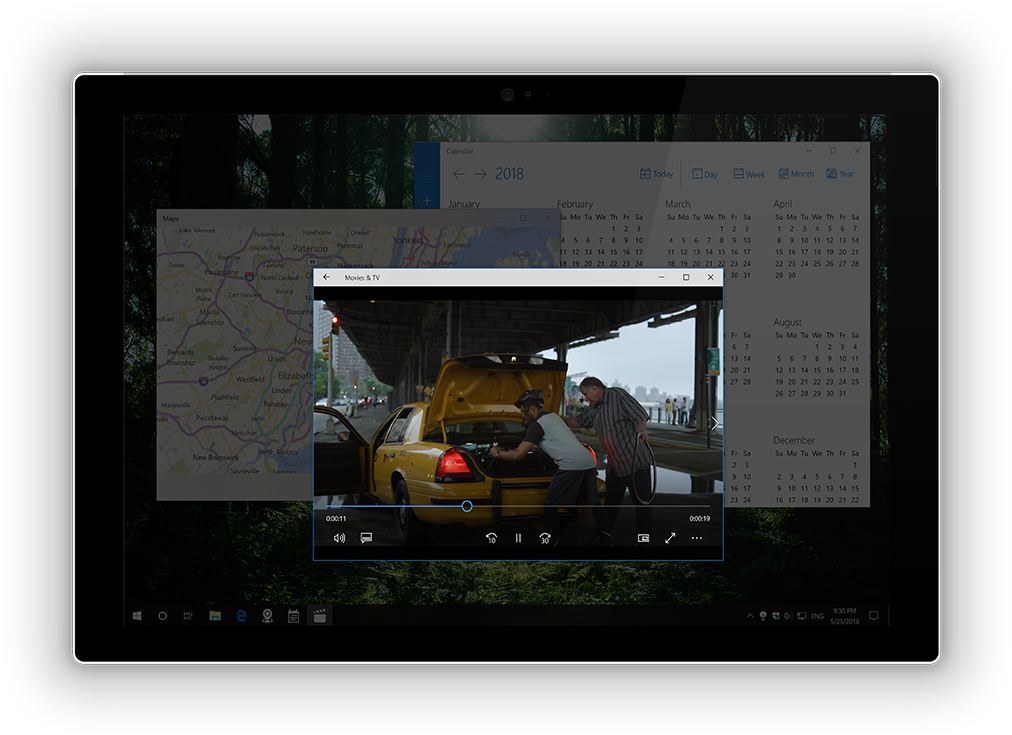Click the 2018 year heading in Calendar
The height and width of the screenshot is (735, 1012).
(509, 174)
